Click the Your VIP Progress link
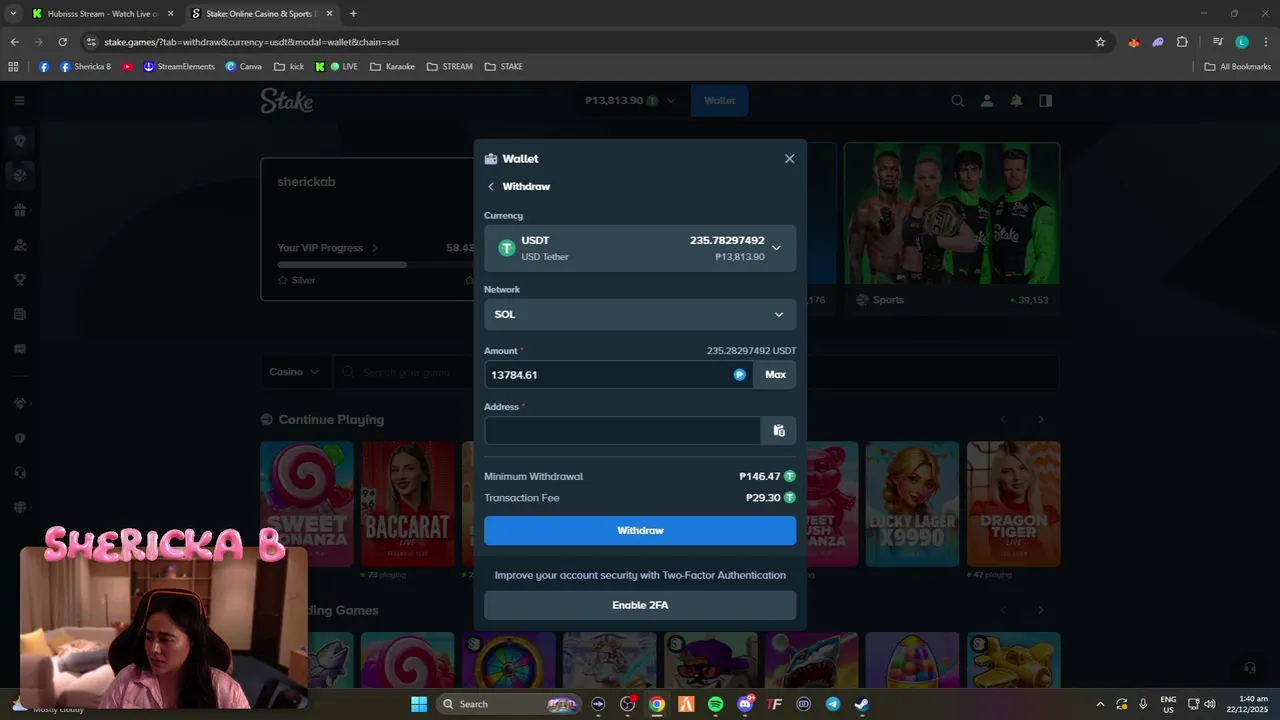Screen dimensions: 1280x720 [328, 248]
